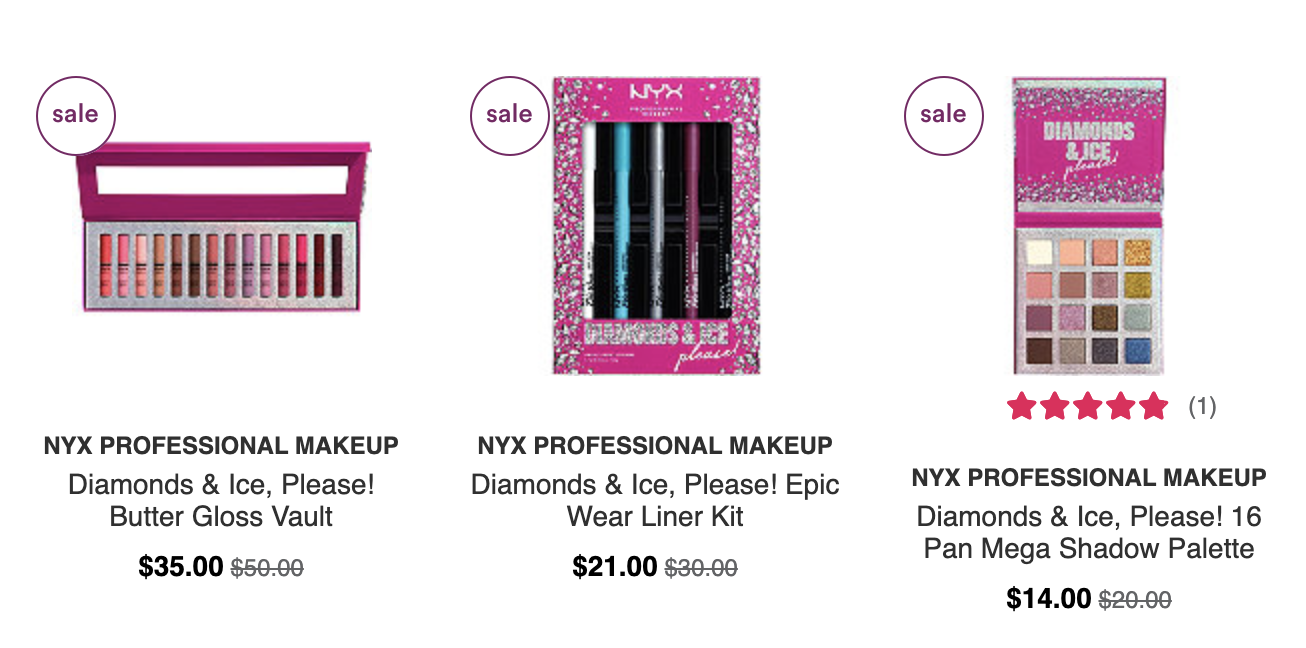The width and height of the screenshot is (1306, 648).
Task: Click NYX Professional Makeup brand above Liner Kit
Action: pyautogui.click(x=655, y=445)
